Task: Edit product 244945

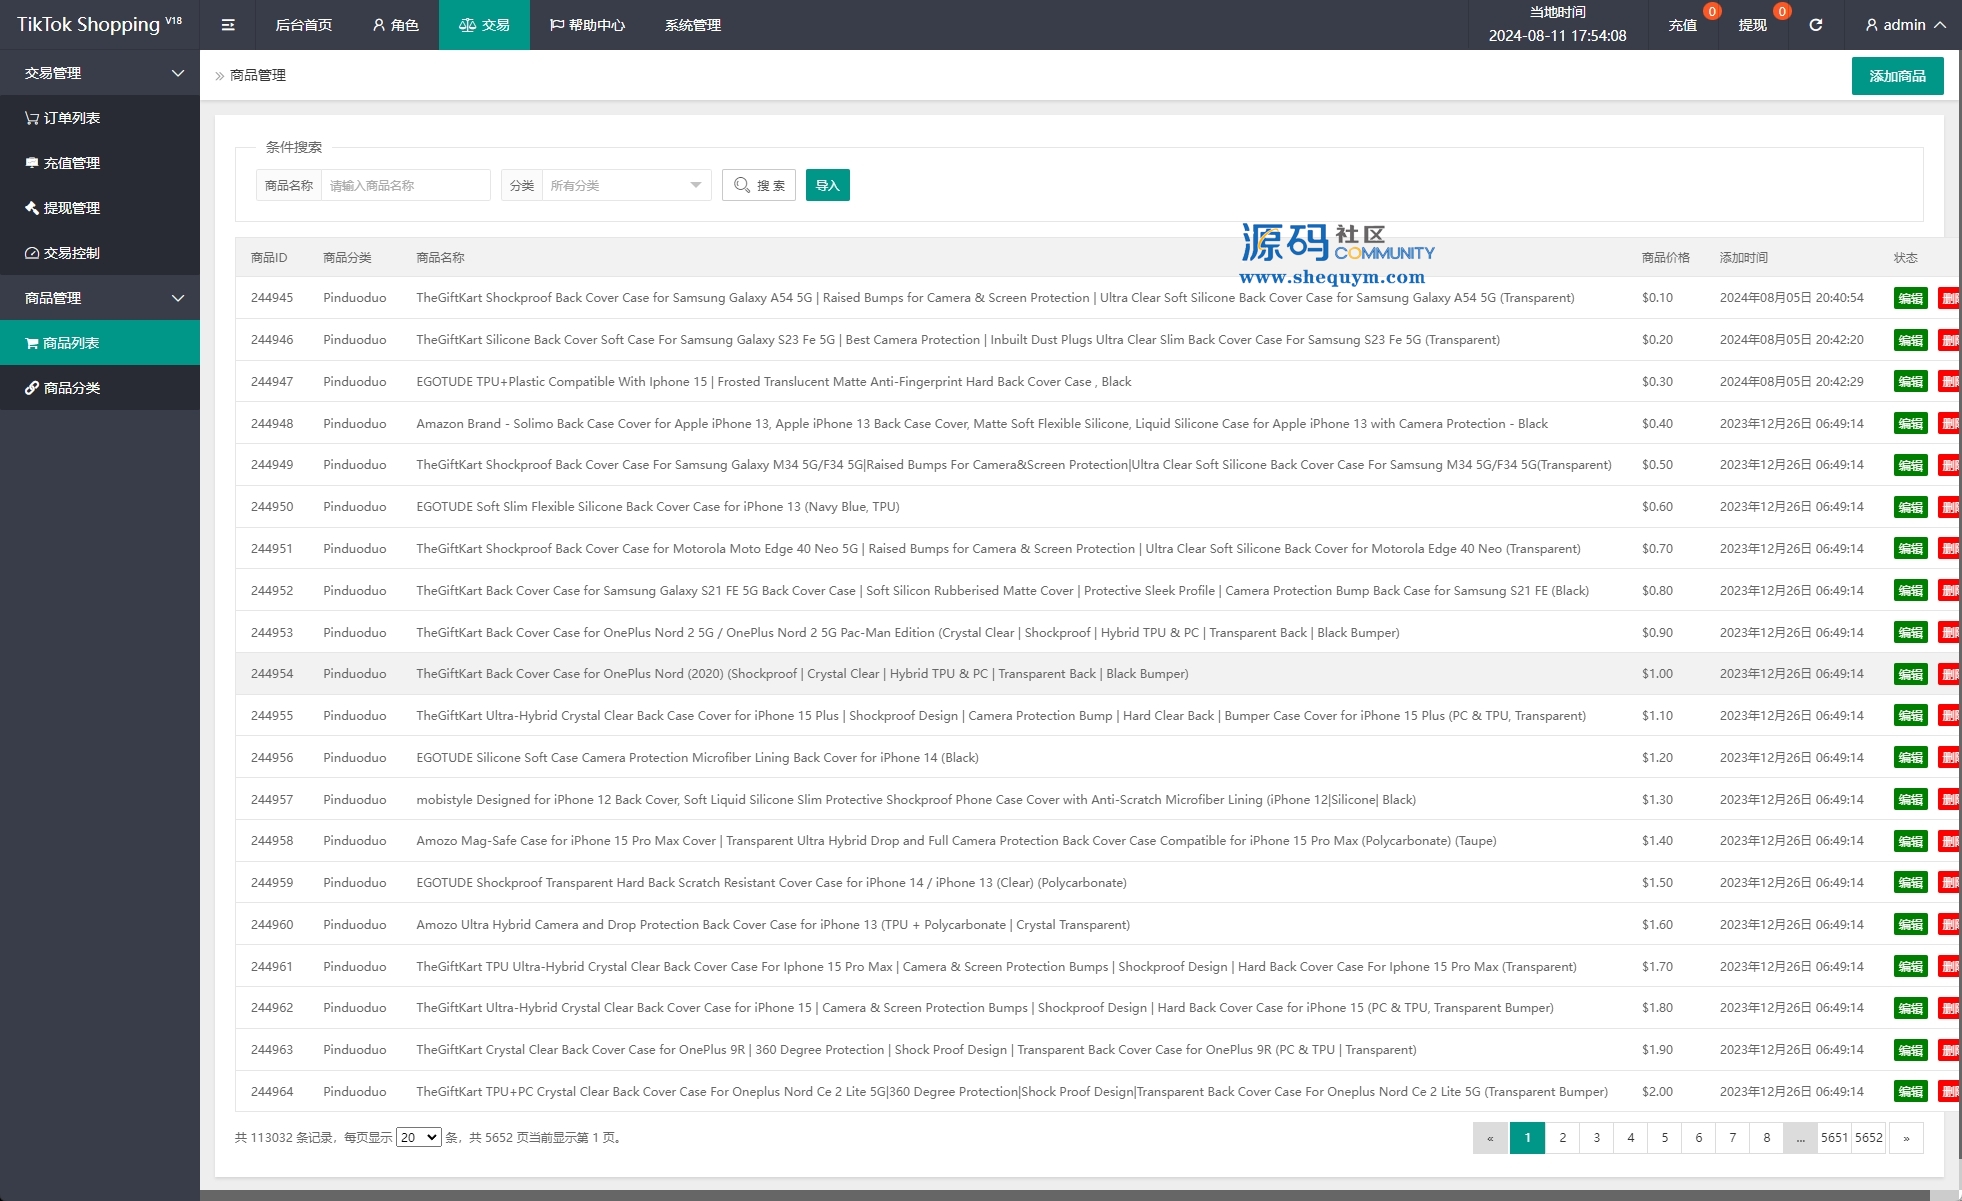Action: click(1910, 298)
